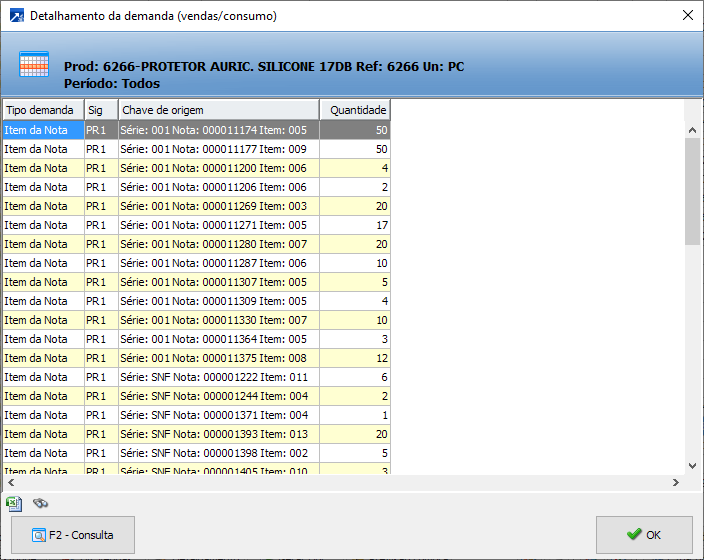Select row with Nota 000011375 Item 008
Screen dimensions: 704x560
tap(197, 358)
